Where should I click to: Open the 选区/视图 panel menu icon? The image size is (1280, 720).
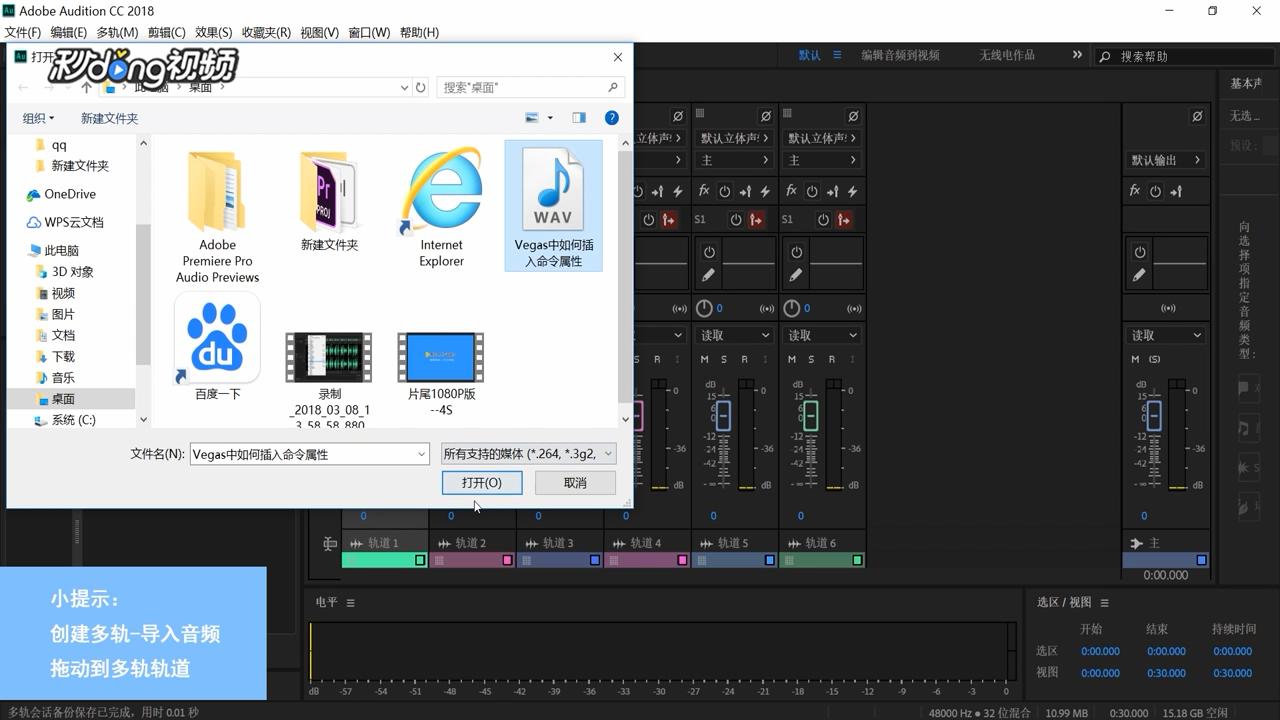1104,602
